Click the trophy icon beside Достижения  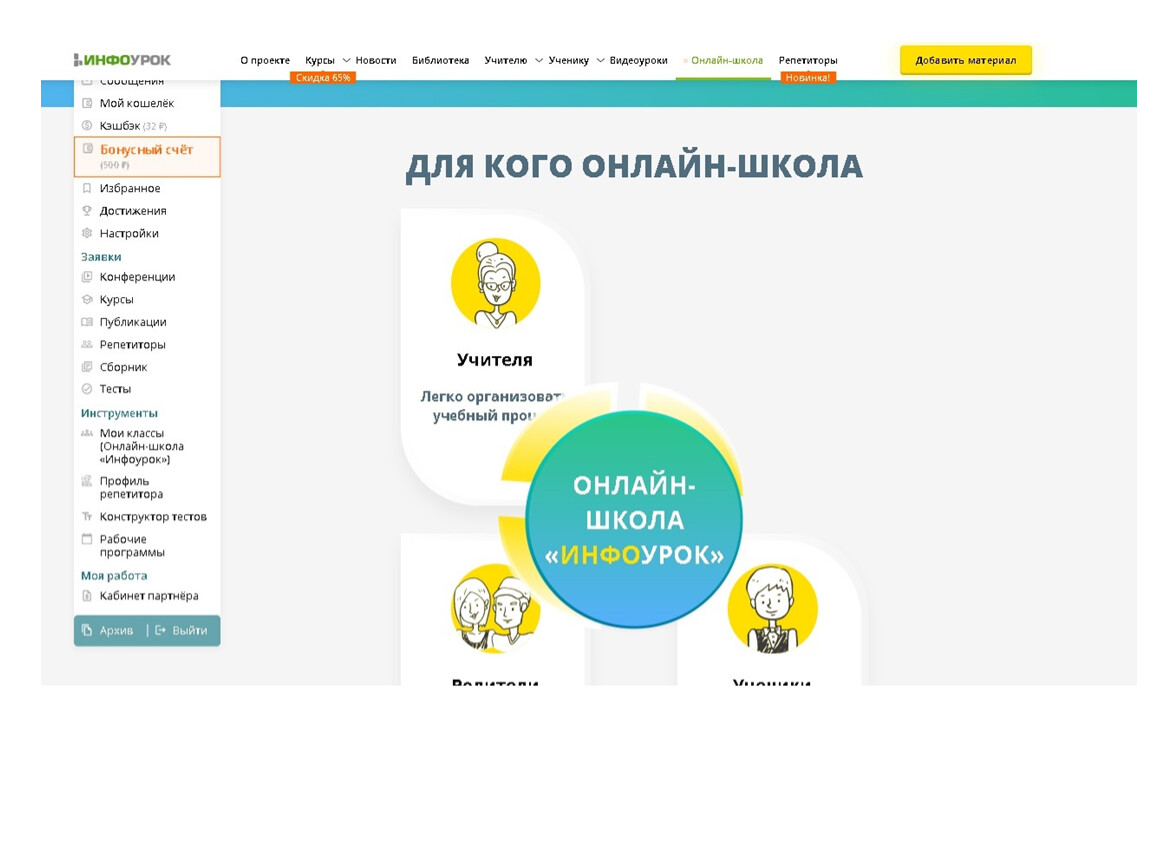(87, 211)
